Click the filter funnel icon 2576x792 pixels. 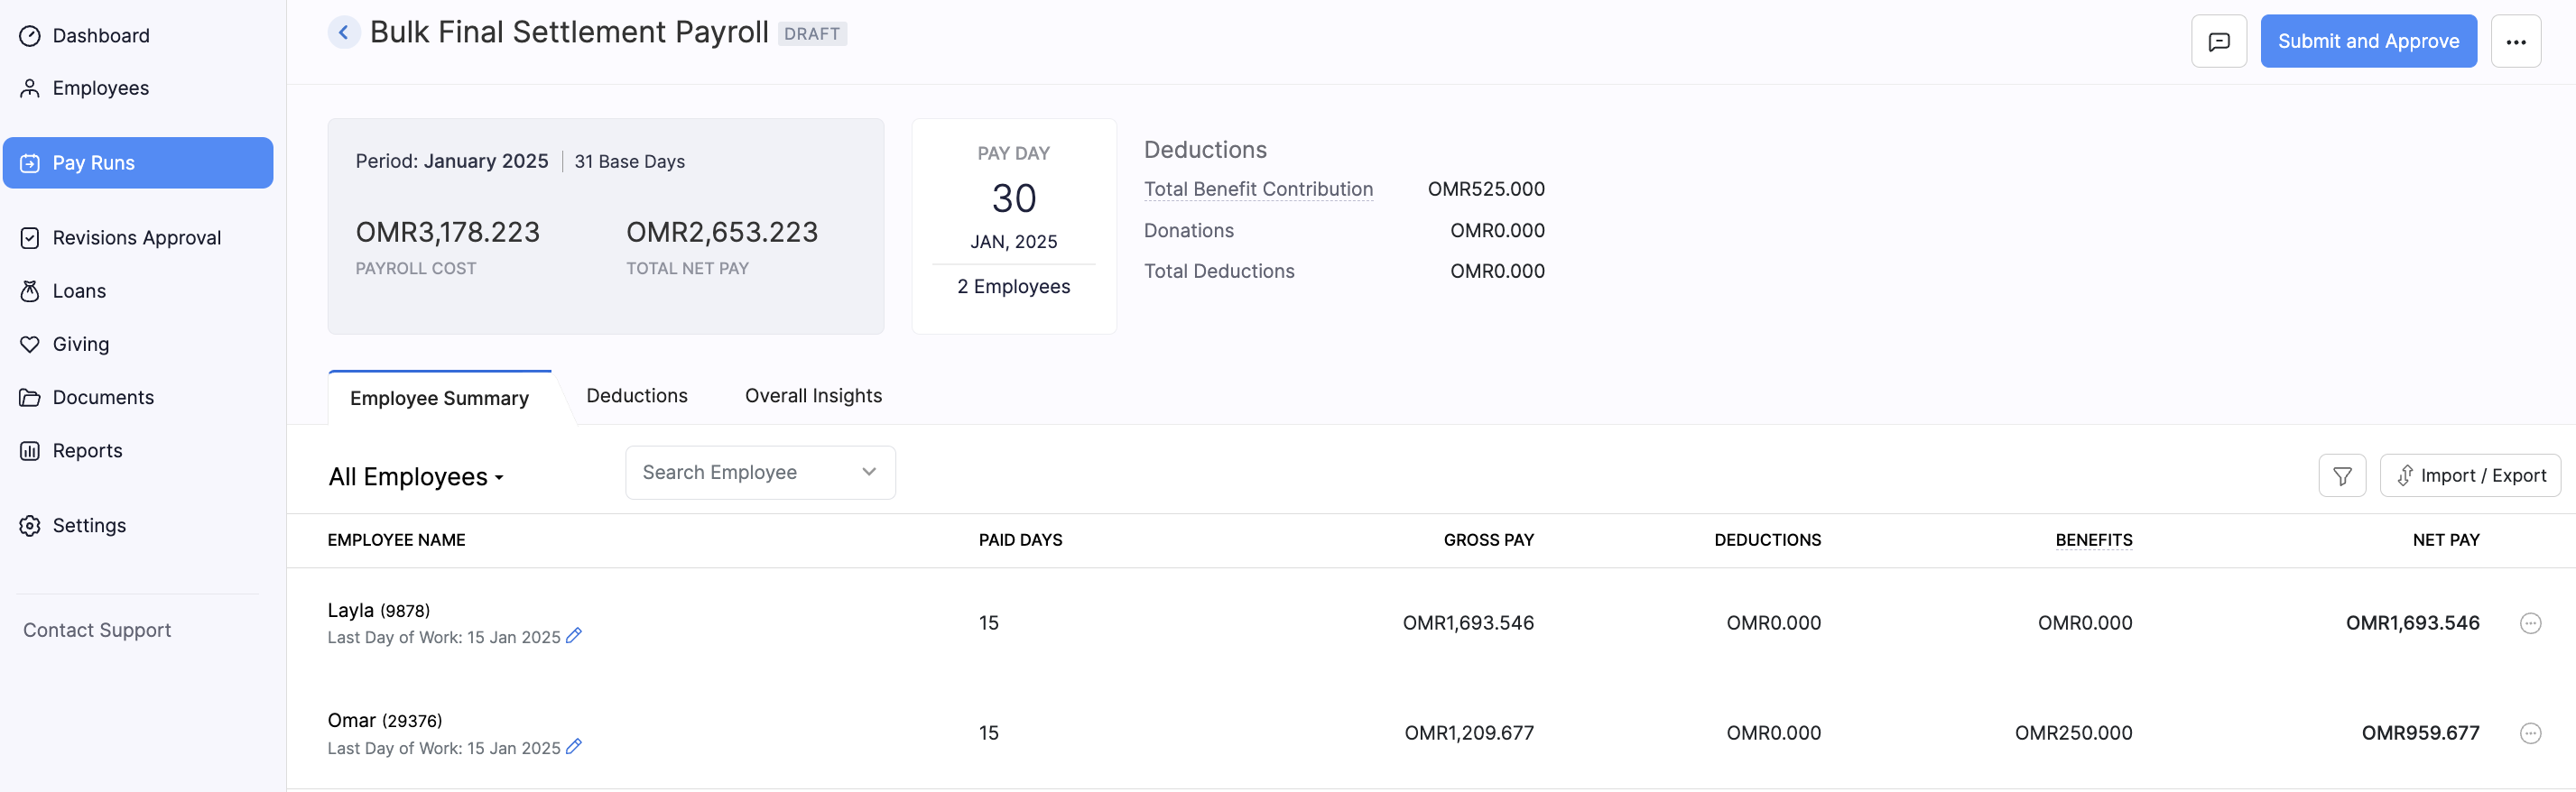click(2341, 476)
